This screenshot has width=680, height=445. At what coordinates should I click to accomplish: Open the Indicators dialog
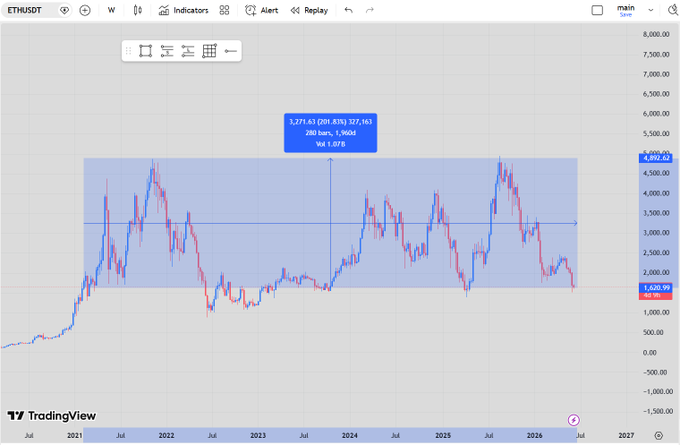[x=183, y=10]
